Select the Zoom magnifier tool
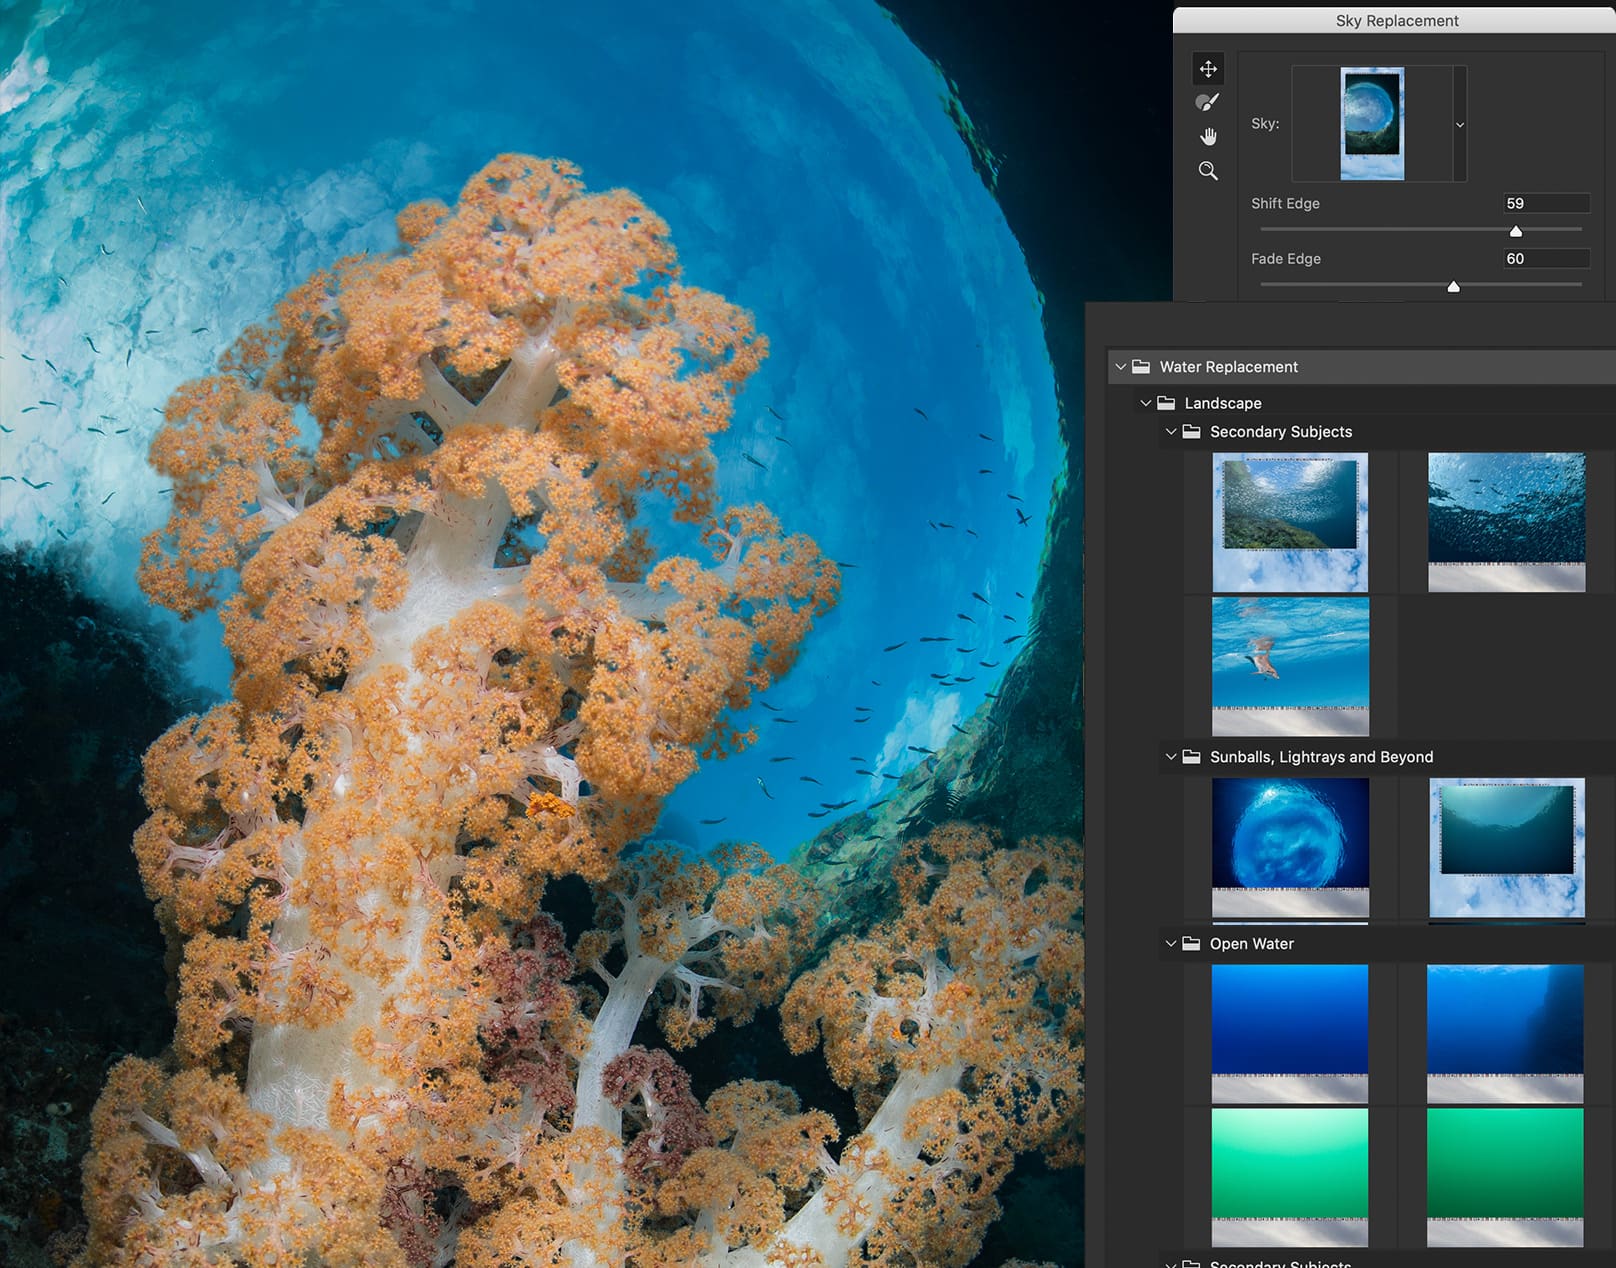This screenshot has width=1616, height=1268. tap(1208, 171)
